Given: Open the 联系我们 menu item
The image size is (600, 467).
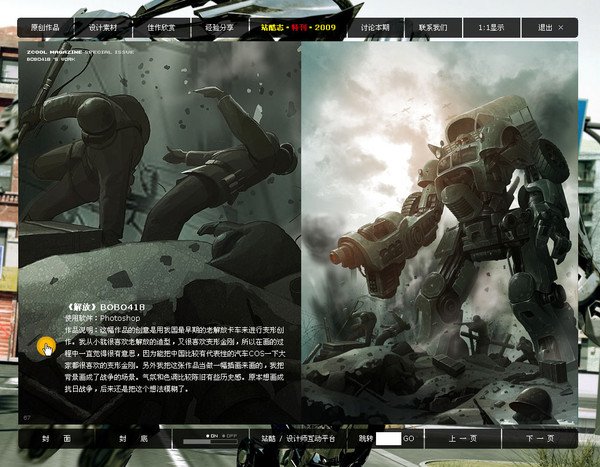Looking at the screenshot, I should point(433,28).
